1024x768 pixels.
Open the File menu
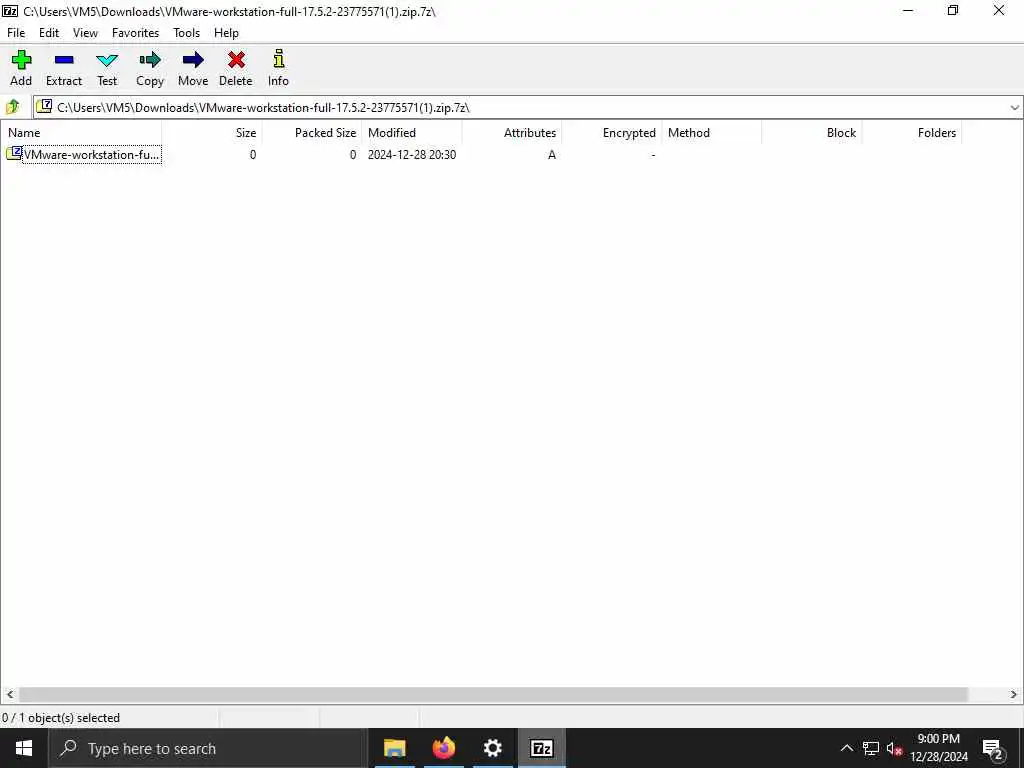point(16,33)
